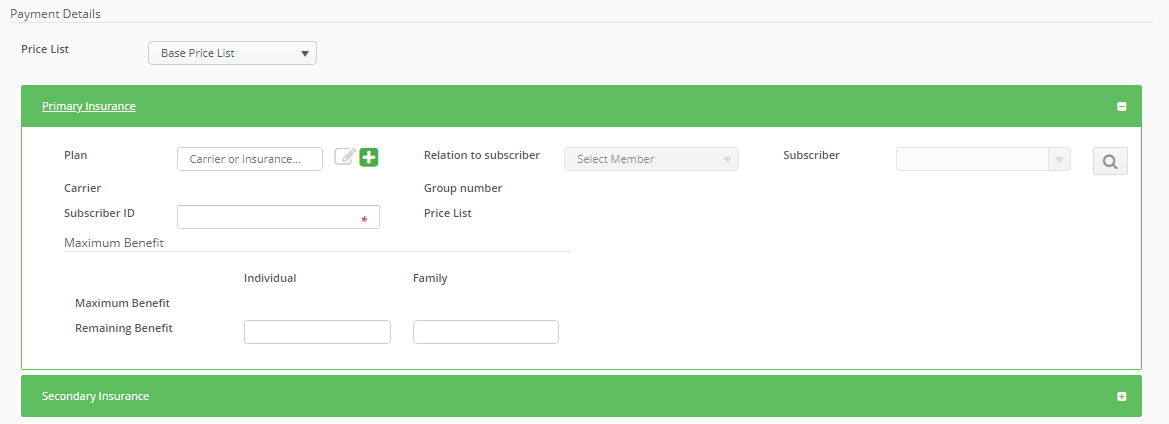1169x424 pixels.
Task: Click the Group number label
Action: 463,188
